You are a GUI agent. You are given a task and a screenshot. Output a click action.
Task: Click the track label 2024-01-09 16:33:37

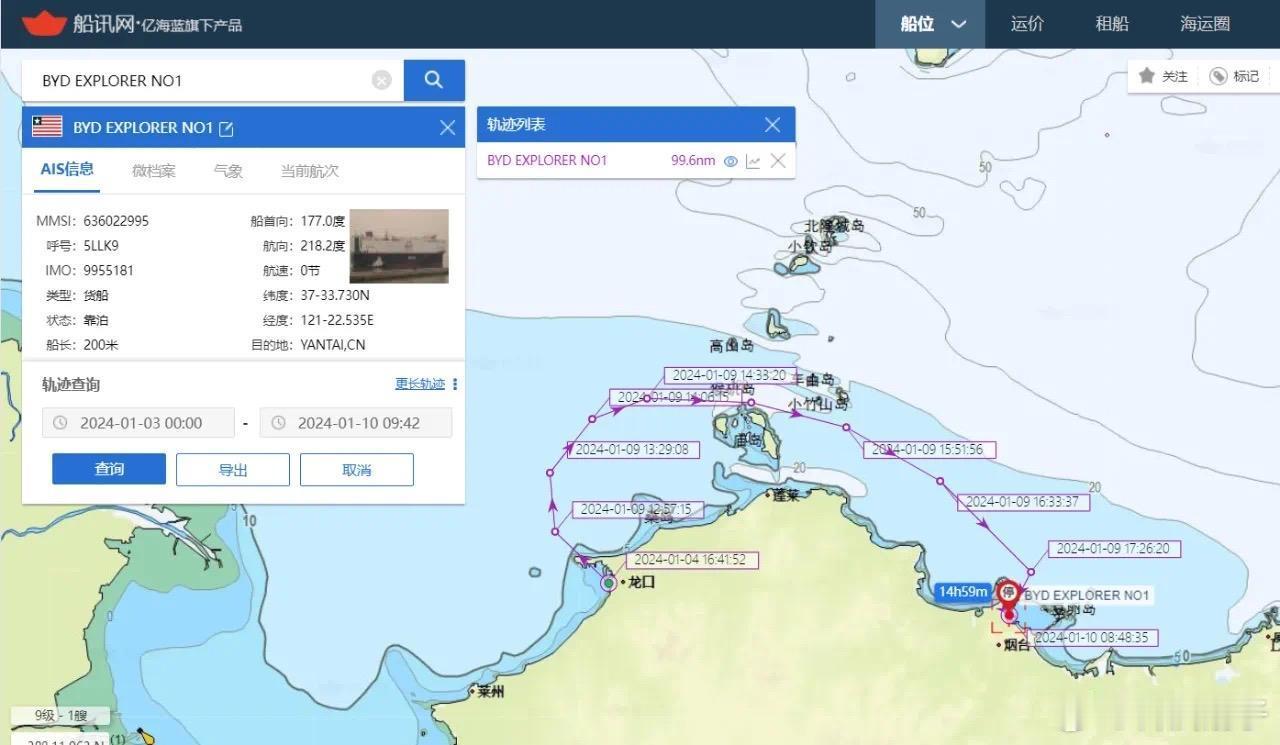[x=1023, y=502]
